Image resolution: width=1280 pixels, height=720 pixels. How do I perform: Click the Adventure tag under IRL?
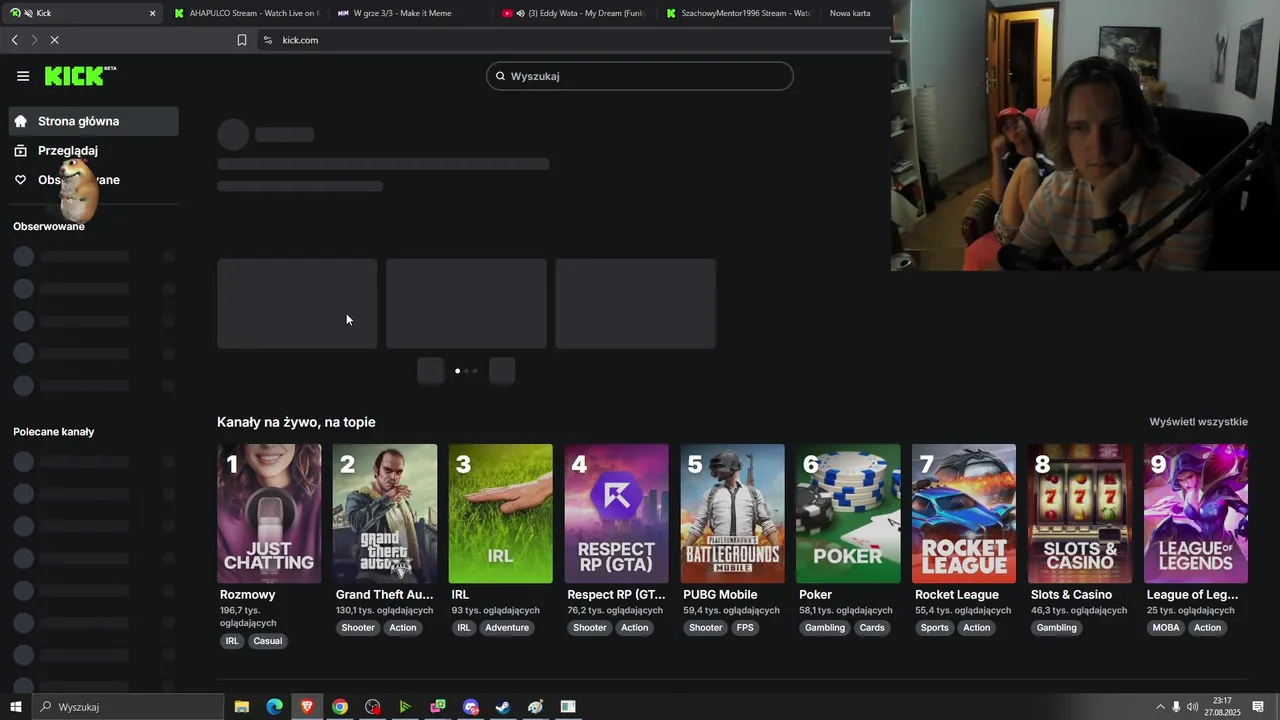click(x=507, y=628)
